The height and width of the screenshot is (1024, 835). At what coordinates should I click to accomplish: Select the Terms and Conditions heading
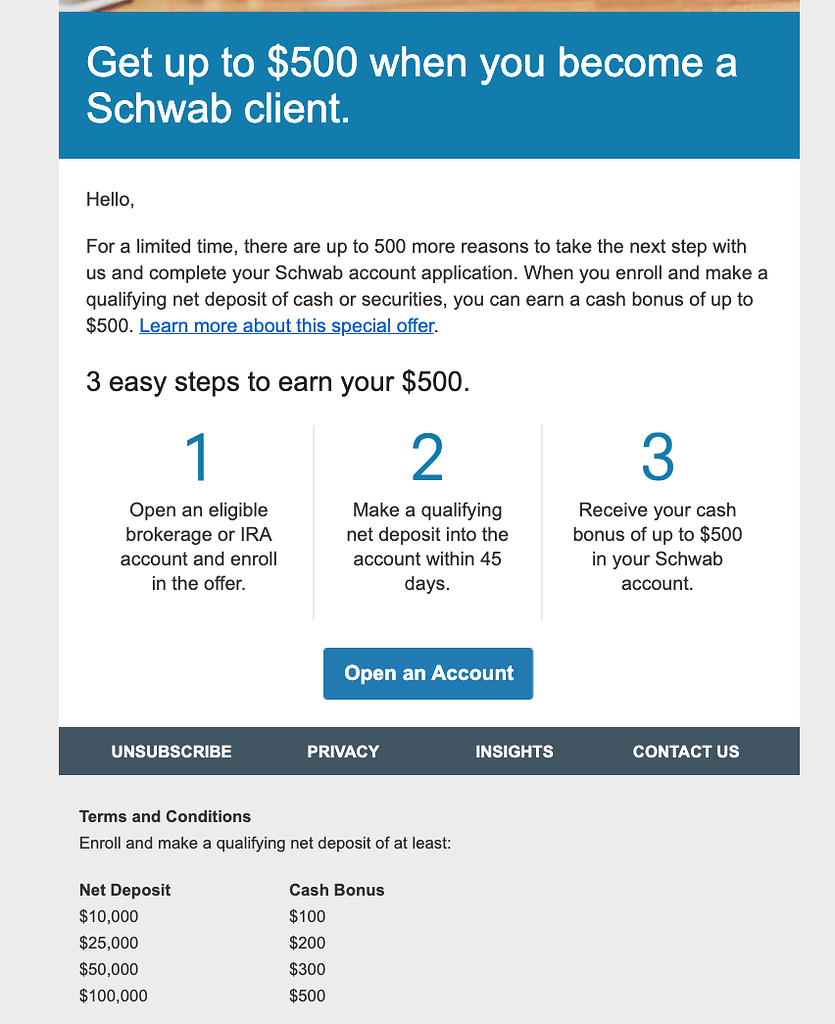(x=165, y=817)
